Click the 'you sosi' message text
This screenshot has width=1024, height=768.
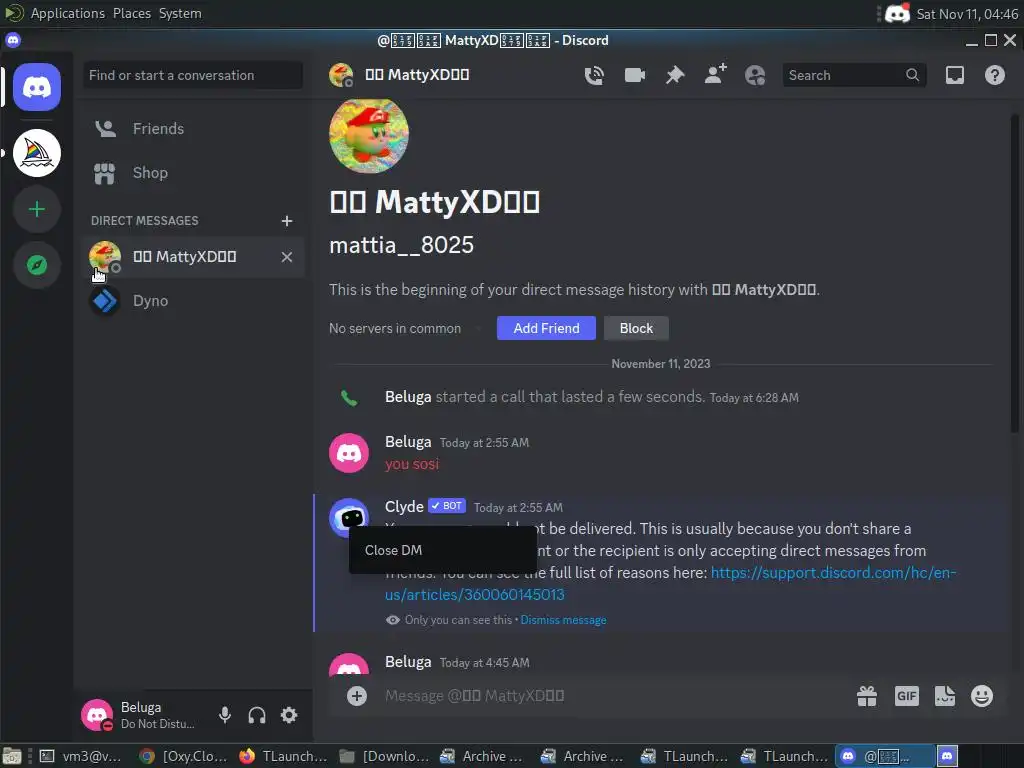click(x=411, y=464)
